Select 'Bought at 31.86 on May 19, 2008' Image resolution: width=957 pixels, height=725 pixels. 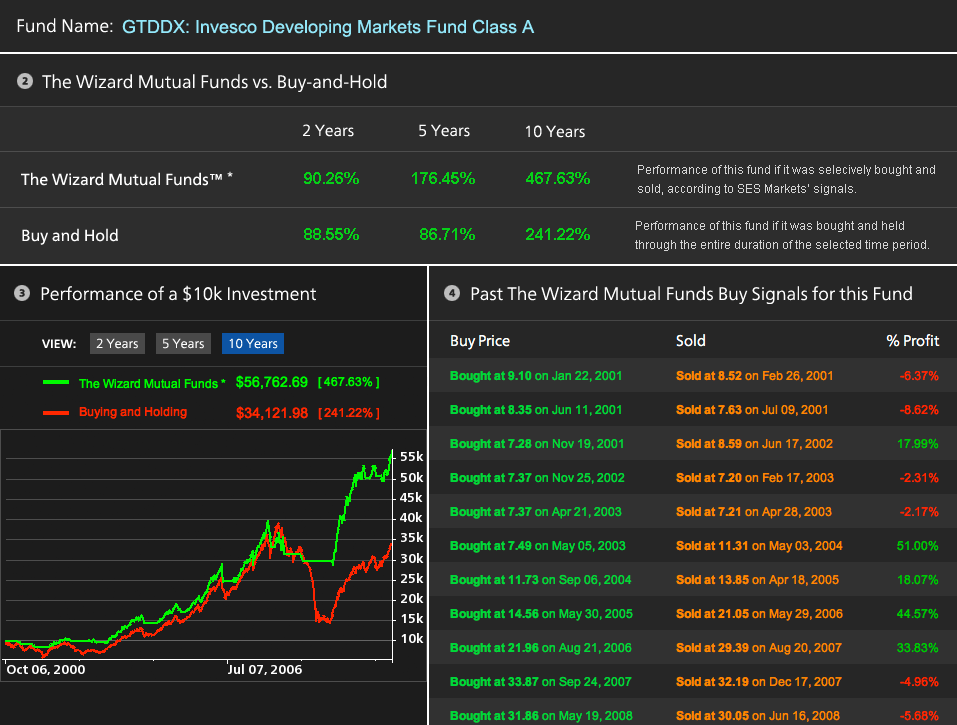click(x=541, y=716)
